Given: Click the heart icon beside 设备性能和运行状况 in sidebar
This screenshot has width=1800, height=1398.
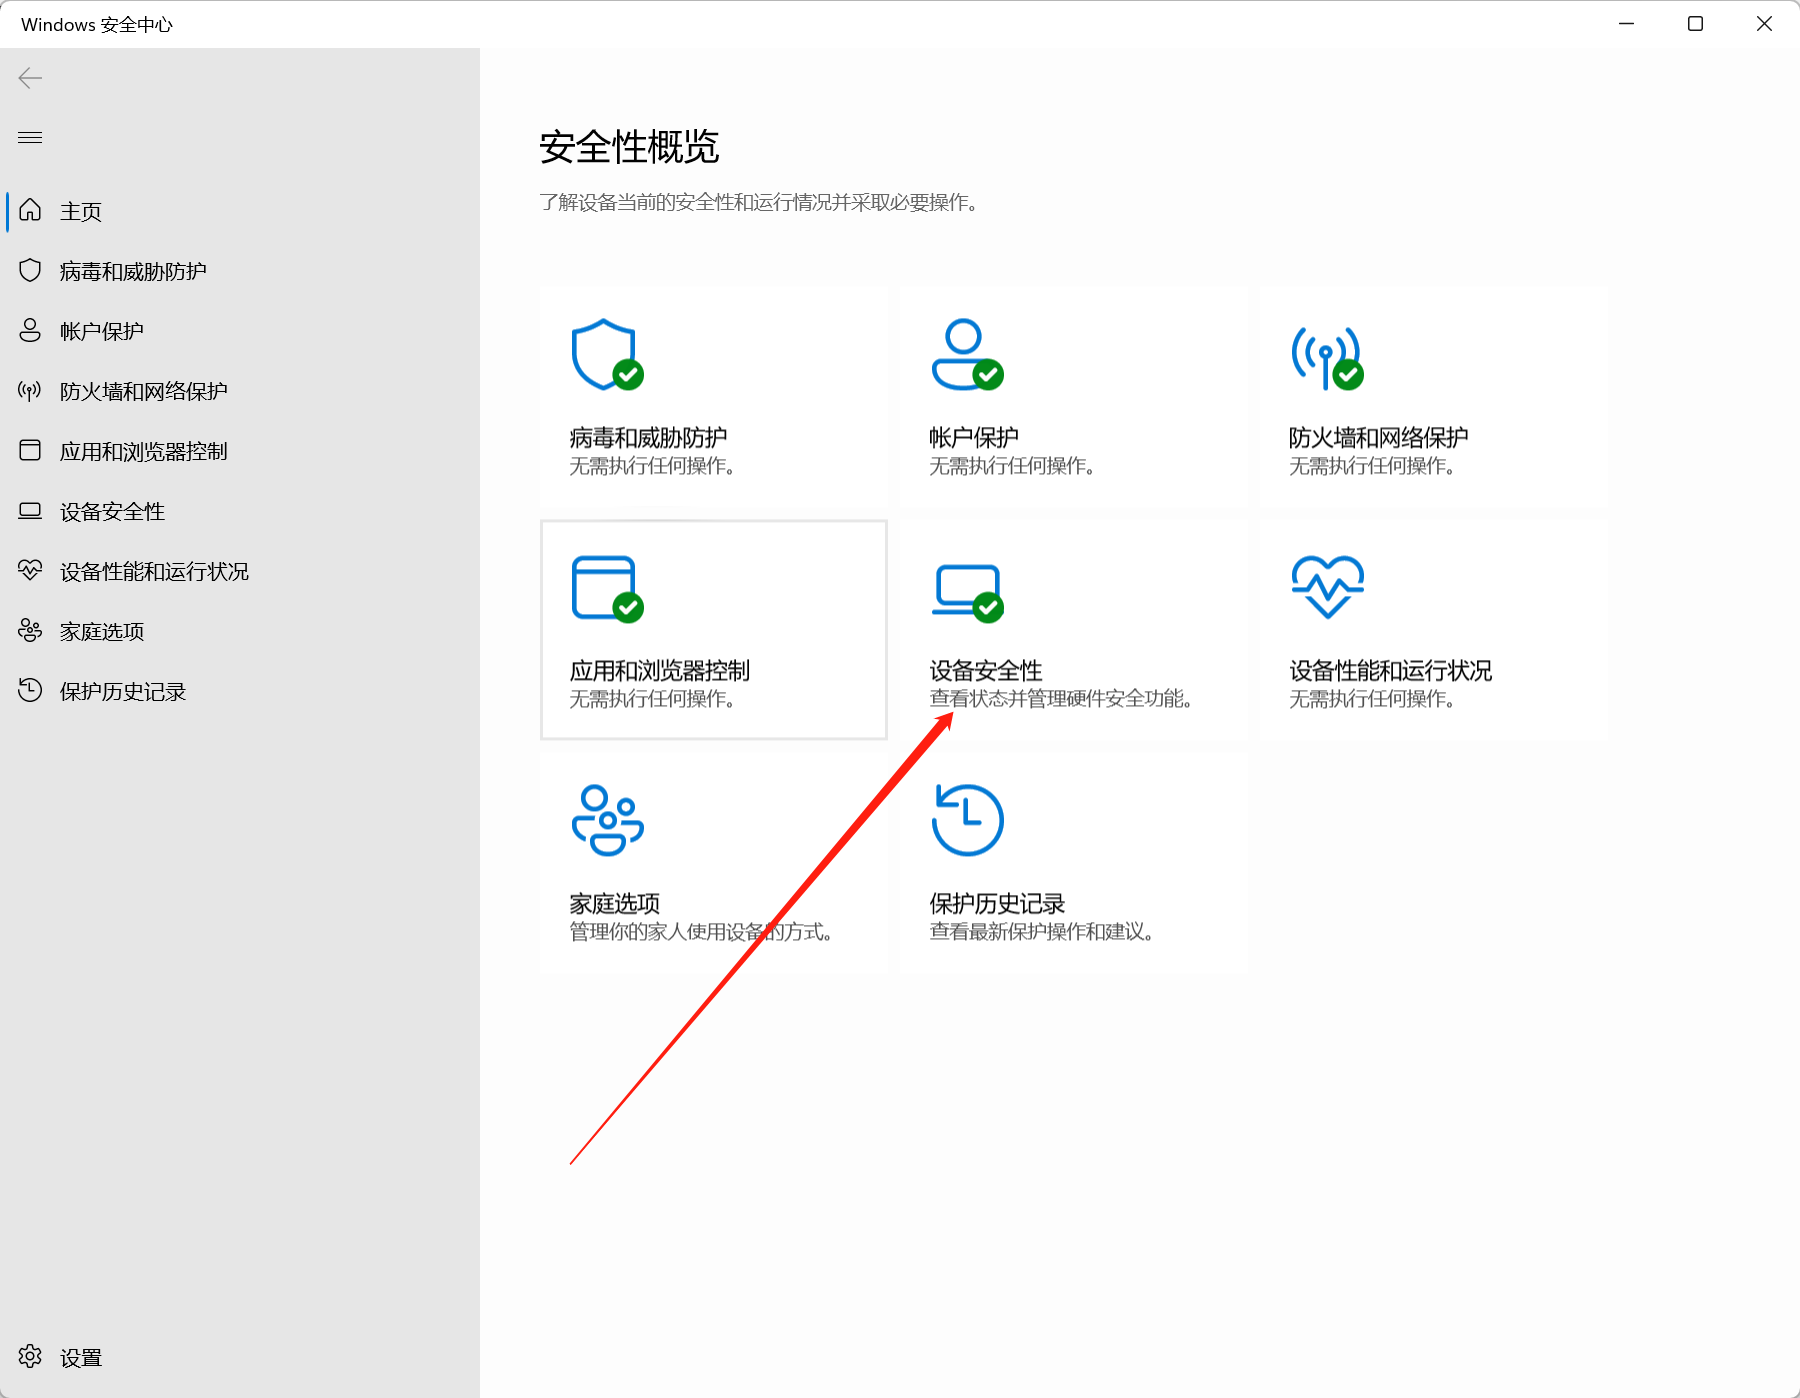Looking at the screenshot, I should (x=30, y=570).
